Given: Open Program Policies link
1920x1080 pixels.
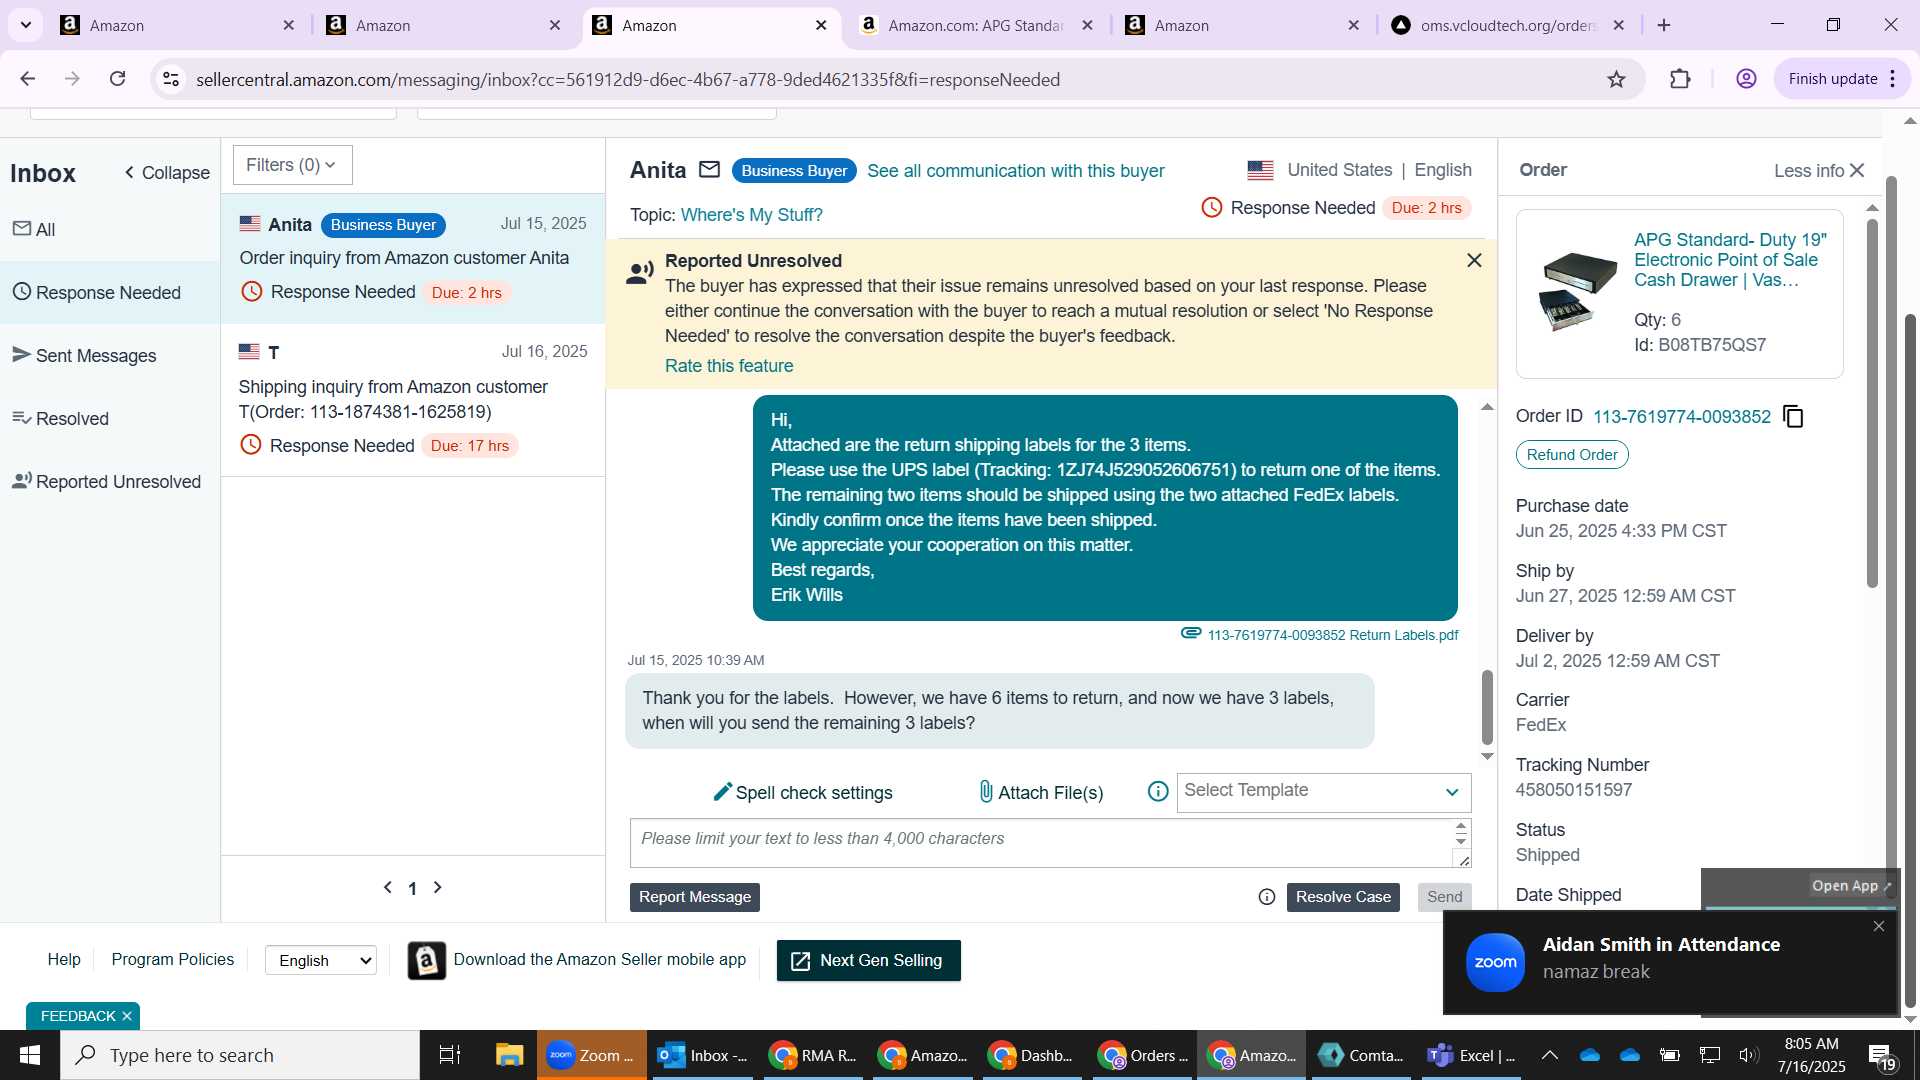Looking at the screenshot, I should point(172,959).
